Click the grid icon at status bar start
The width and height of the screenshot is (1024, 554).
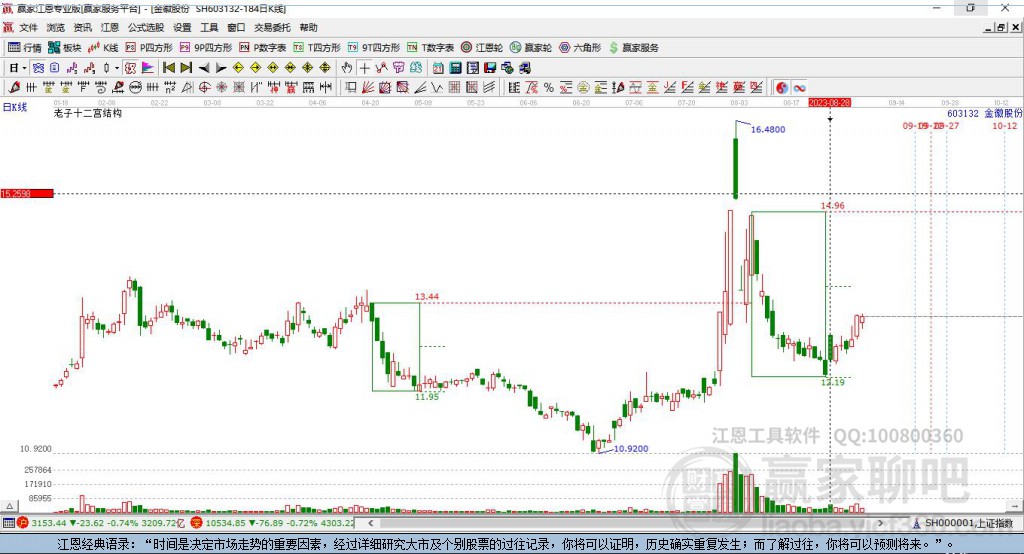pos(8,523)
